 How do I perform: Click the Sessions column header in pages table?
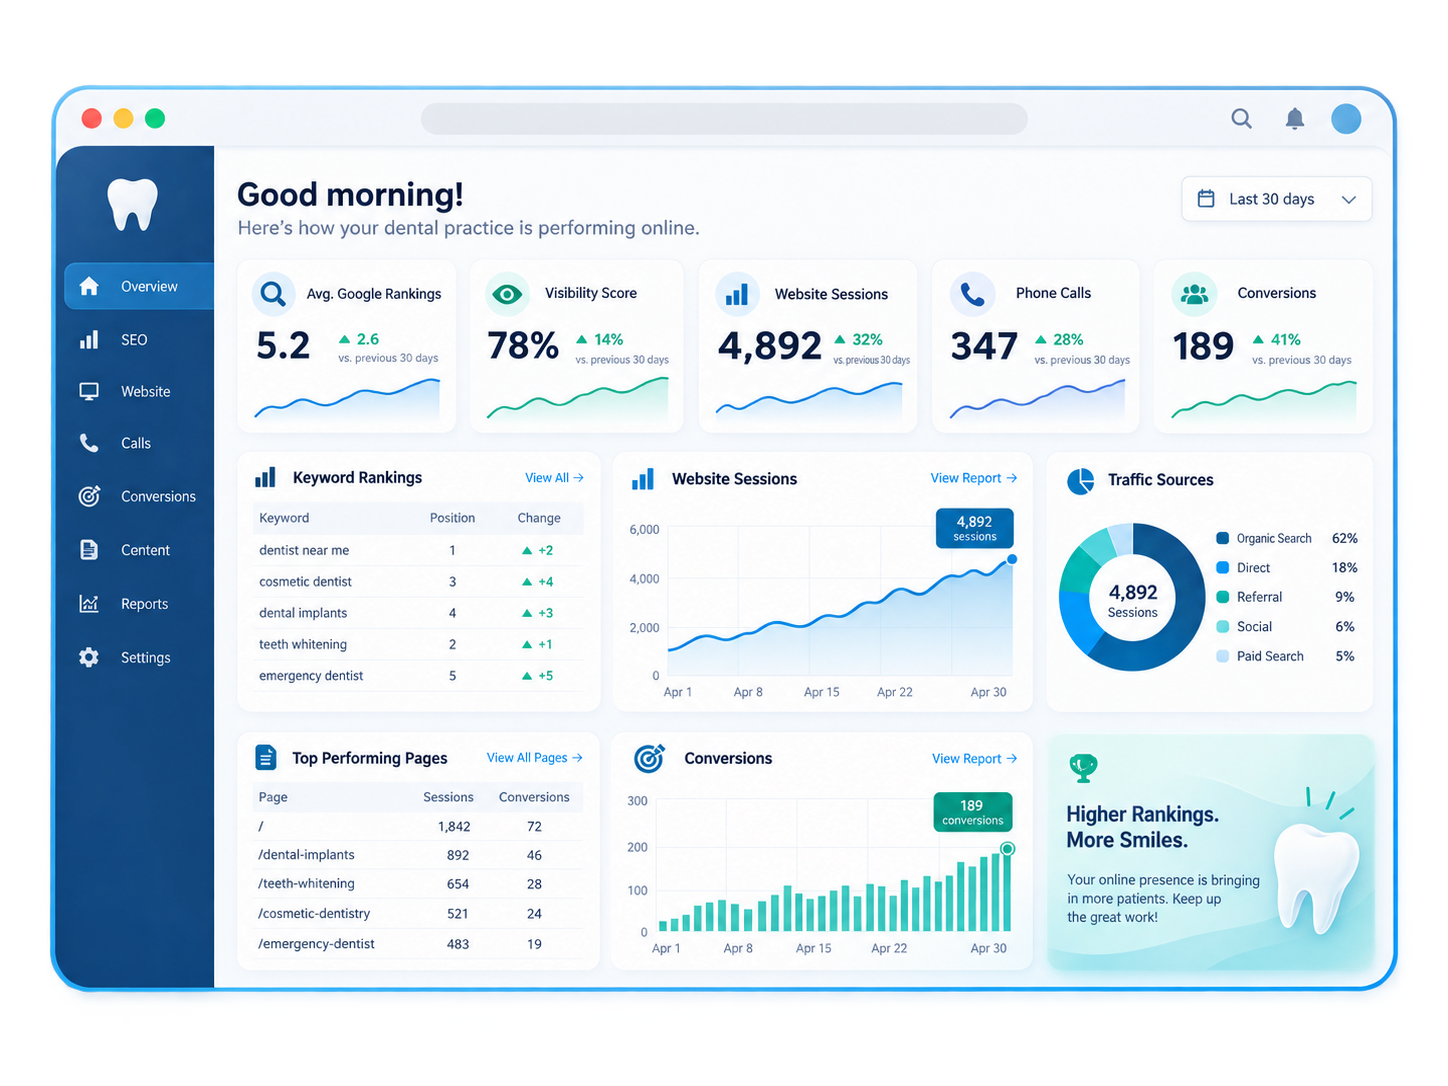coord(448,797)
